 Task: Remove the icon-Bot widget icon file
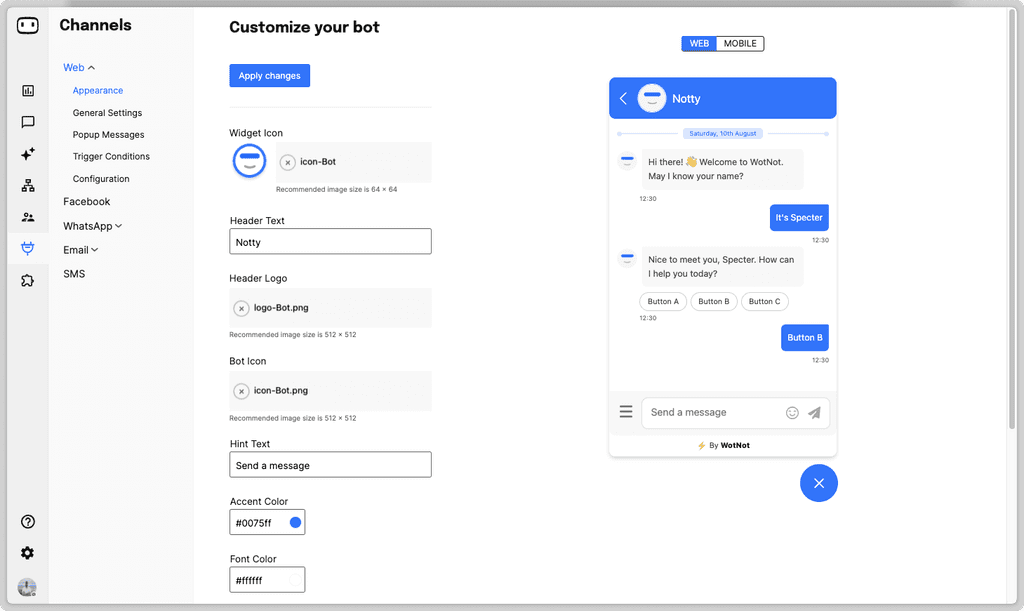click(287, 163)
